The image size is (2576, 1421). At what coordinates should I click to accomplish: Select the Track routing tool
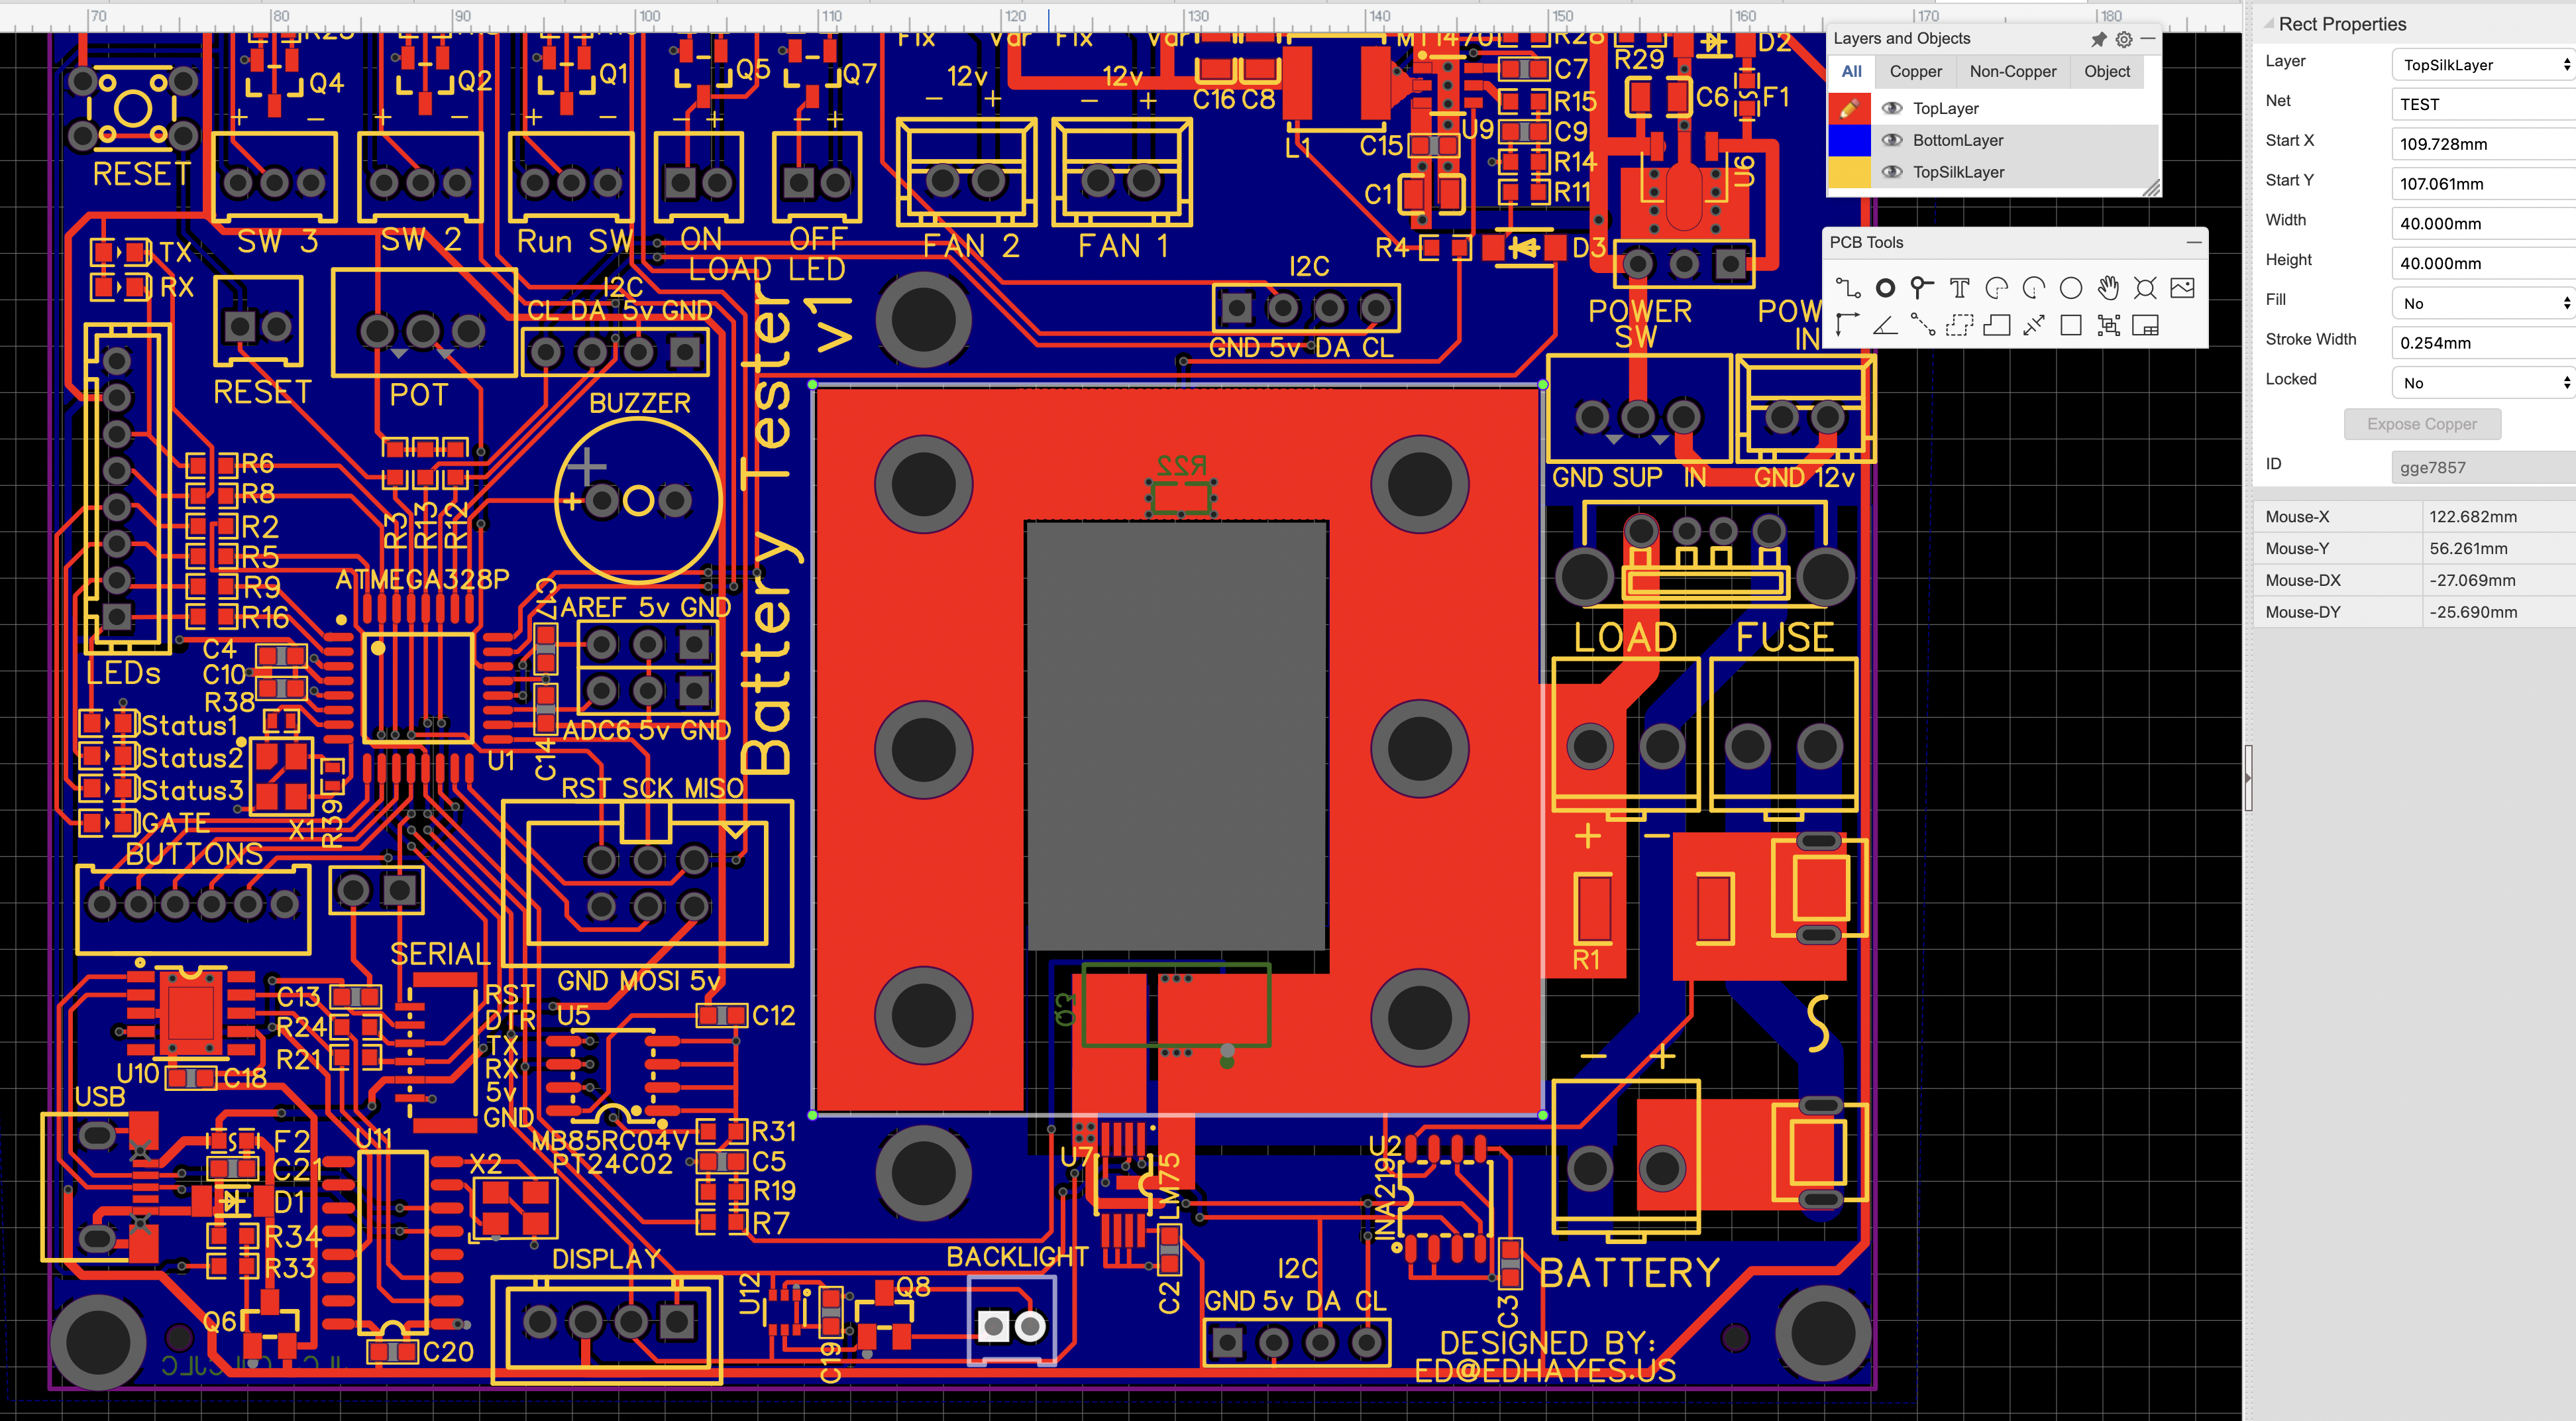(x=1848, y=288)
